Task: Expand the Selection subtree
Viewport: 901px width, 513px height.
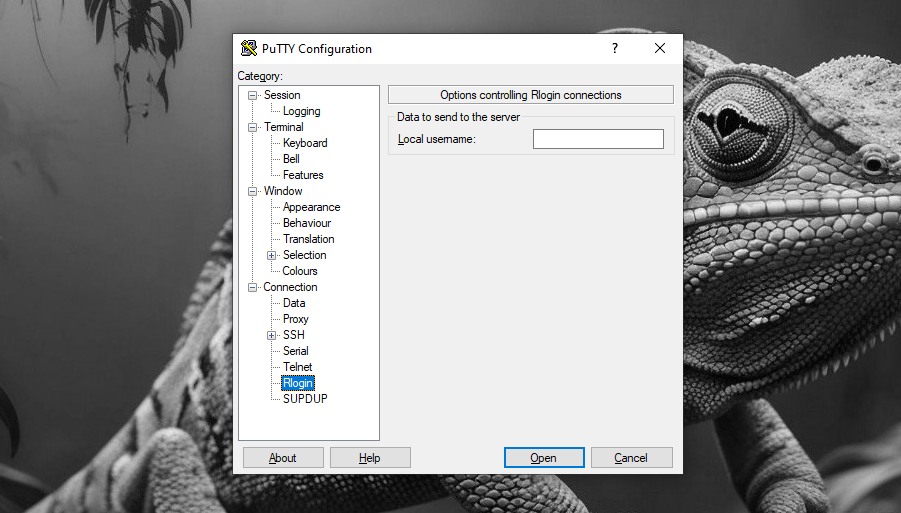Action: point(271,255)
